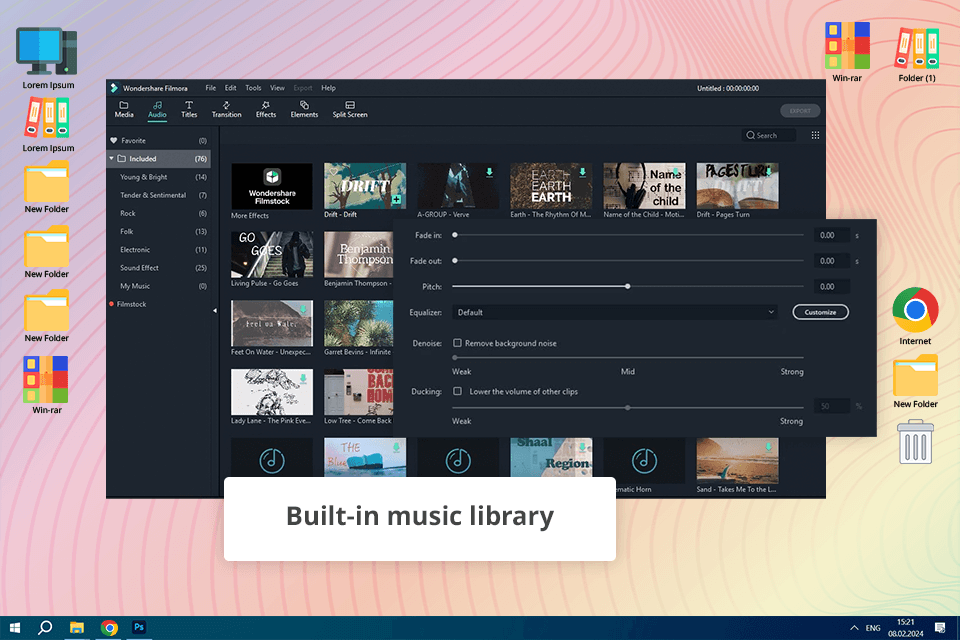Open the Edit menu

(230, 88)
